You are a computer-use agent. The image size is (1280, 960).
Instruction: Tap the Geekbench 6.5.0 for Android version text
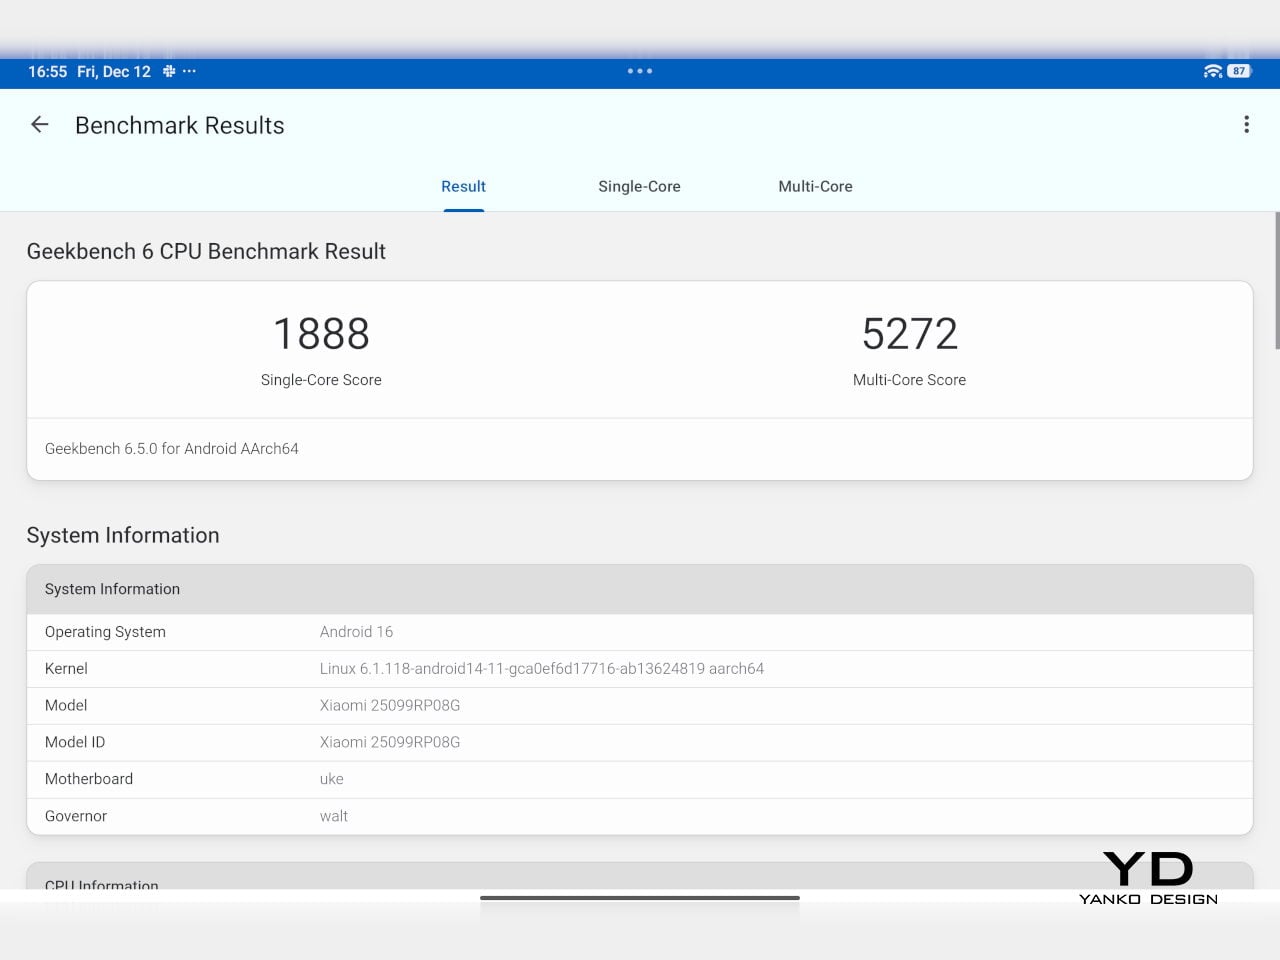(172, 449)
